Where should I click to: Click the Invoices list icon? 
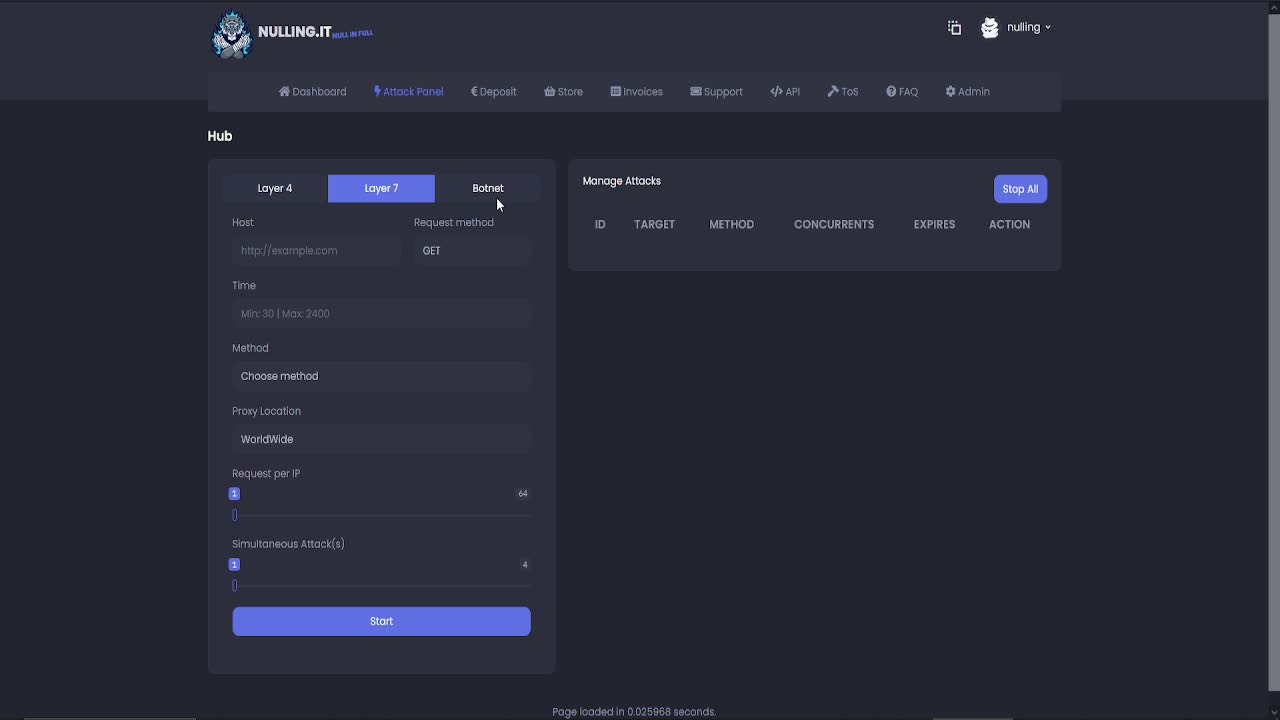coord(616,92)
